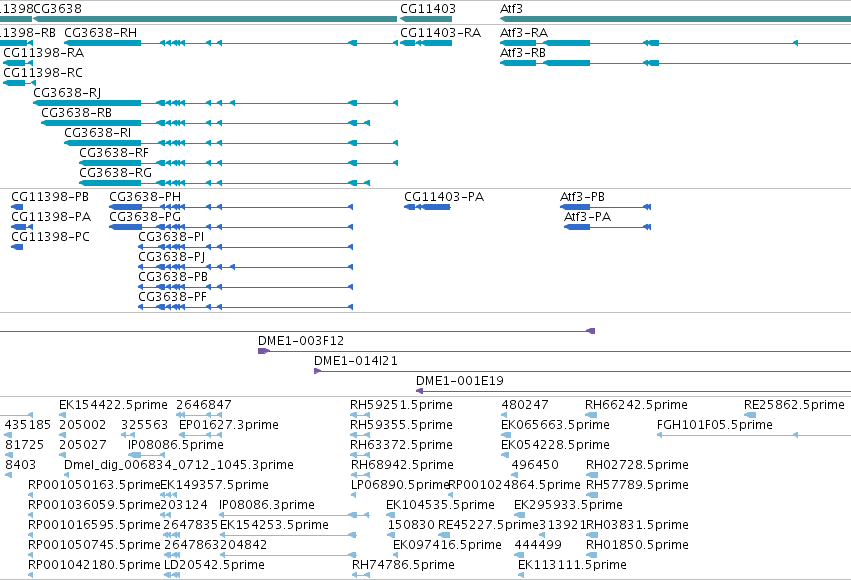Click EST RH66242.5prime
The image size is (851, 580).
pos(636,405)
